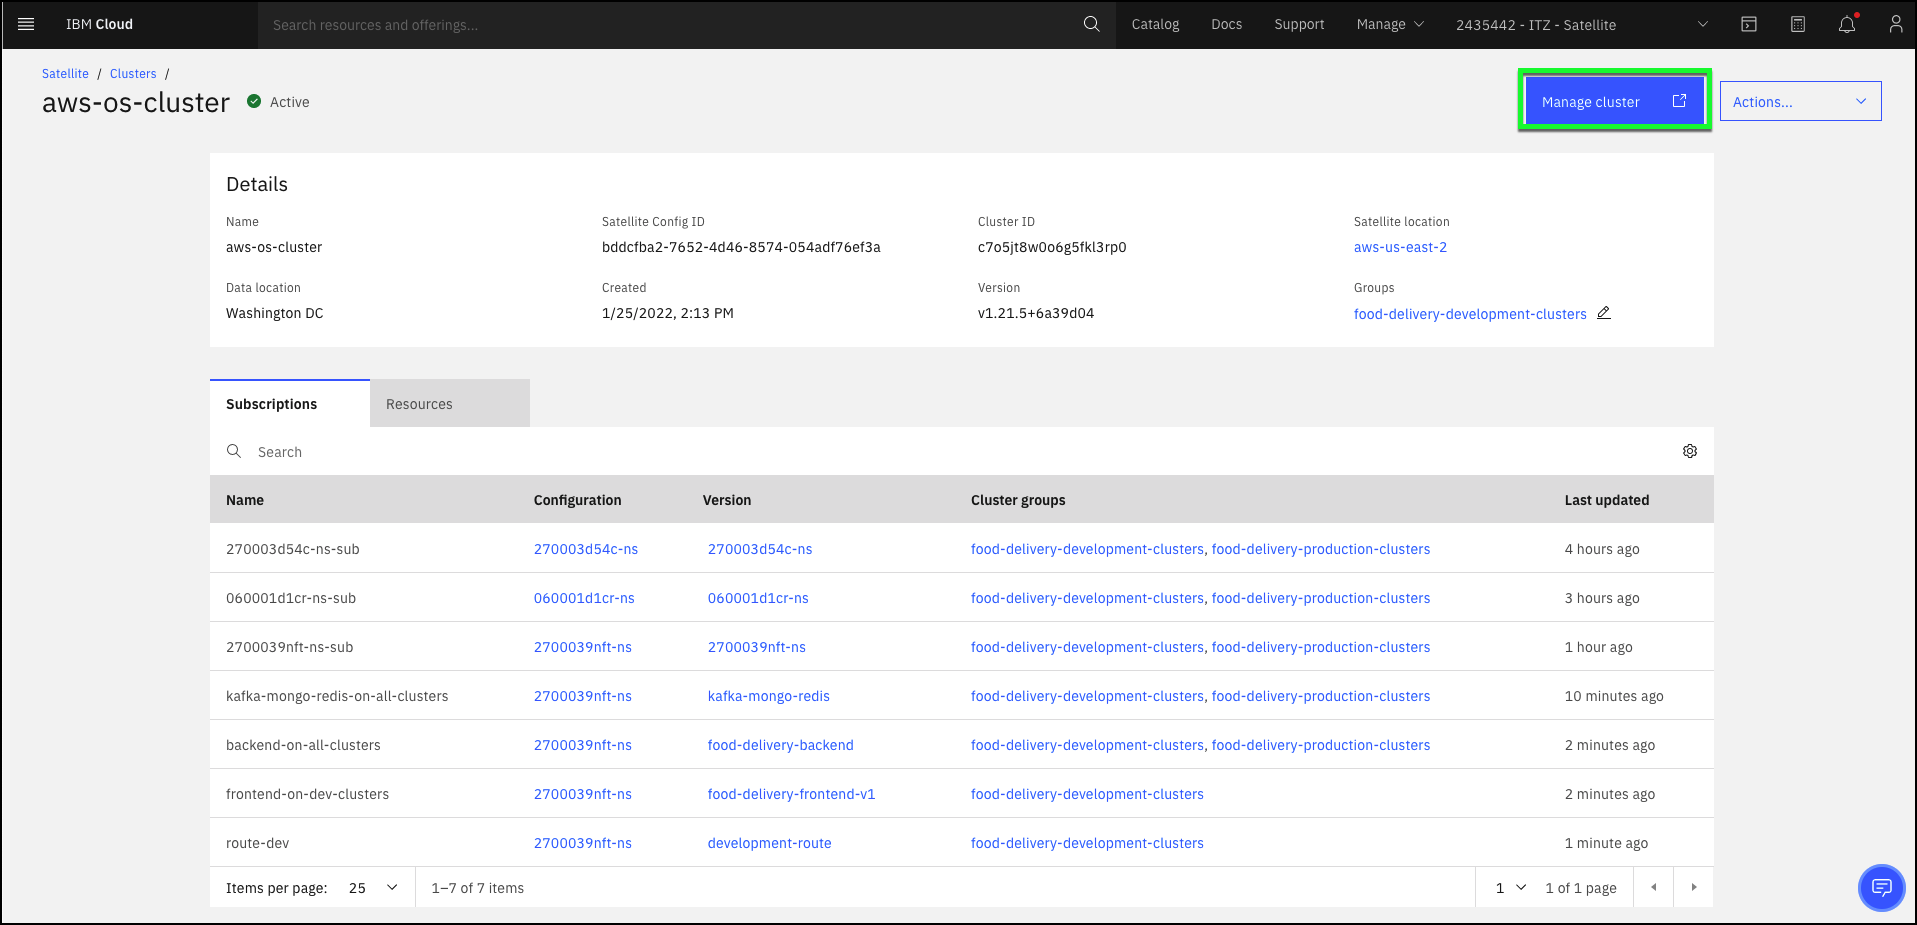The width and height of the screenshot is (1917, 925).
Task: Open the hamburger navigation menu
Action: (x=26, y=24)
